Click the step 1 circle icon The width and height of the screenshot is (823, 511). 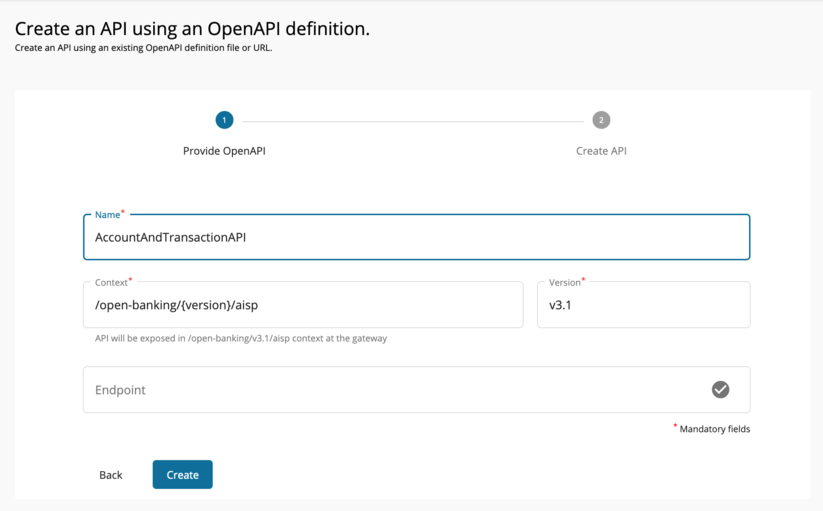point(224,120)
